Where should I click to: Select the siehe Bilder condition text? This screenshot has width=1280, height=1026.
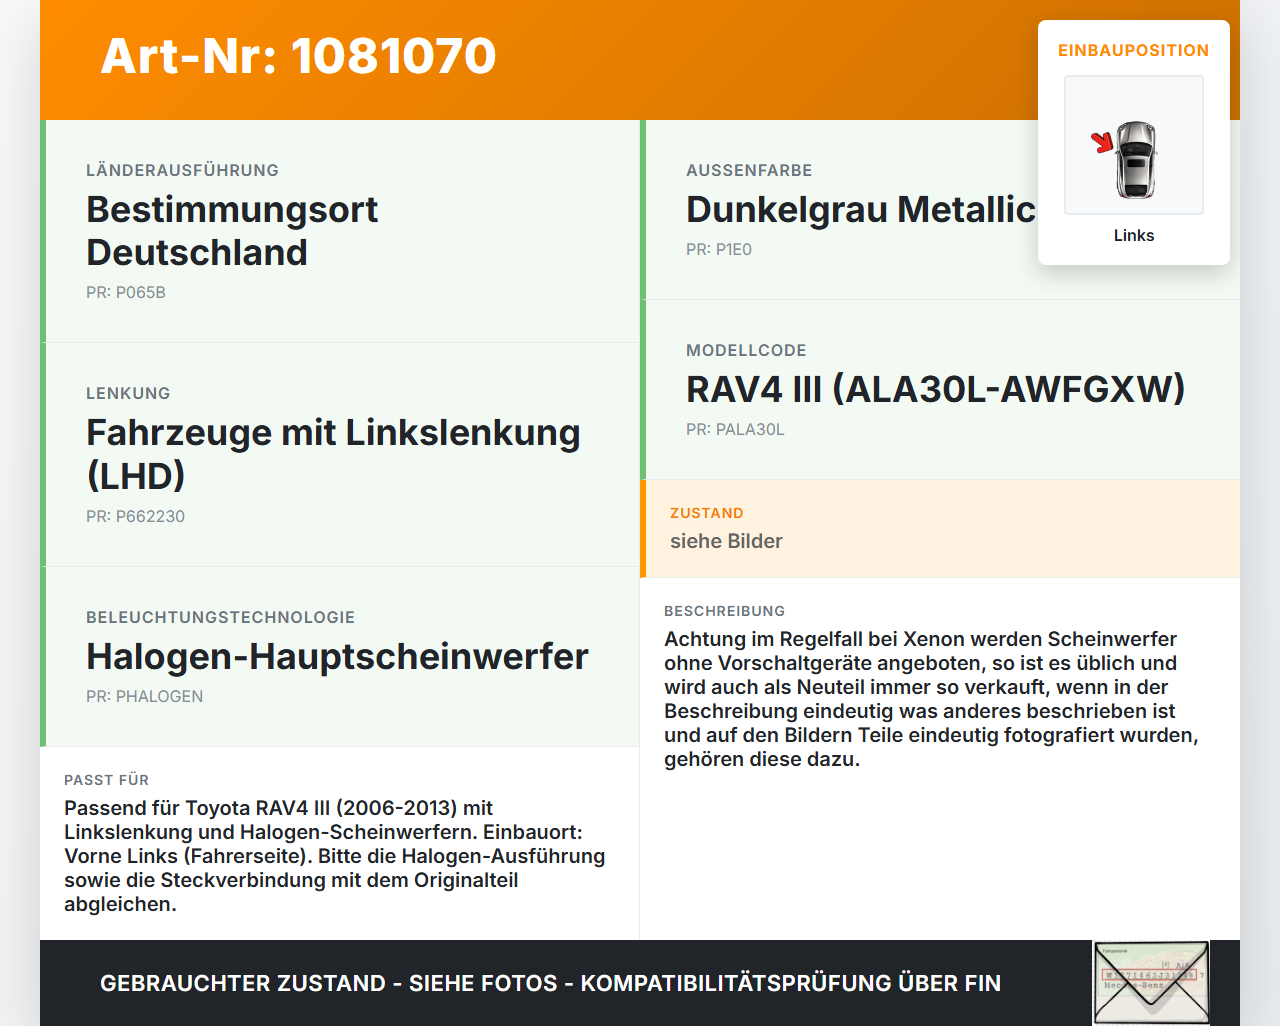click(726, 541)
